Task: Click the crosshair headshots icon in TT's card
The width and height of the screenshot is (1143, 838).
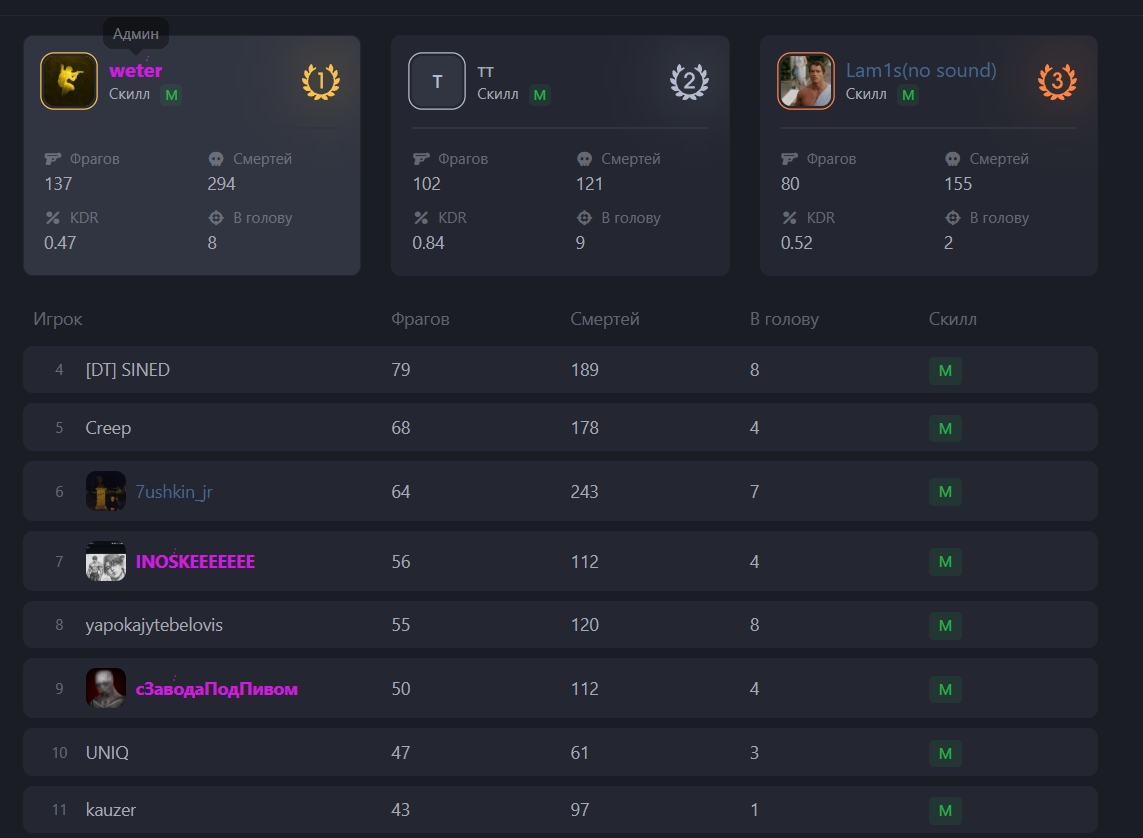Action: pyautogui.click(x=584, y=218)
